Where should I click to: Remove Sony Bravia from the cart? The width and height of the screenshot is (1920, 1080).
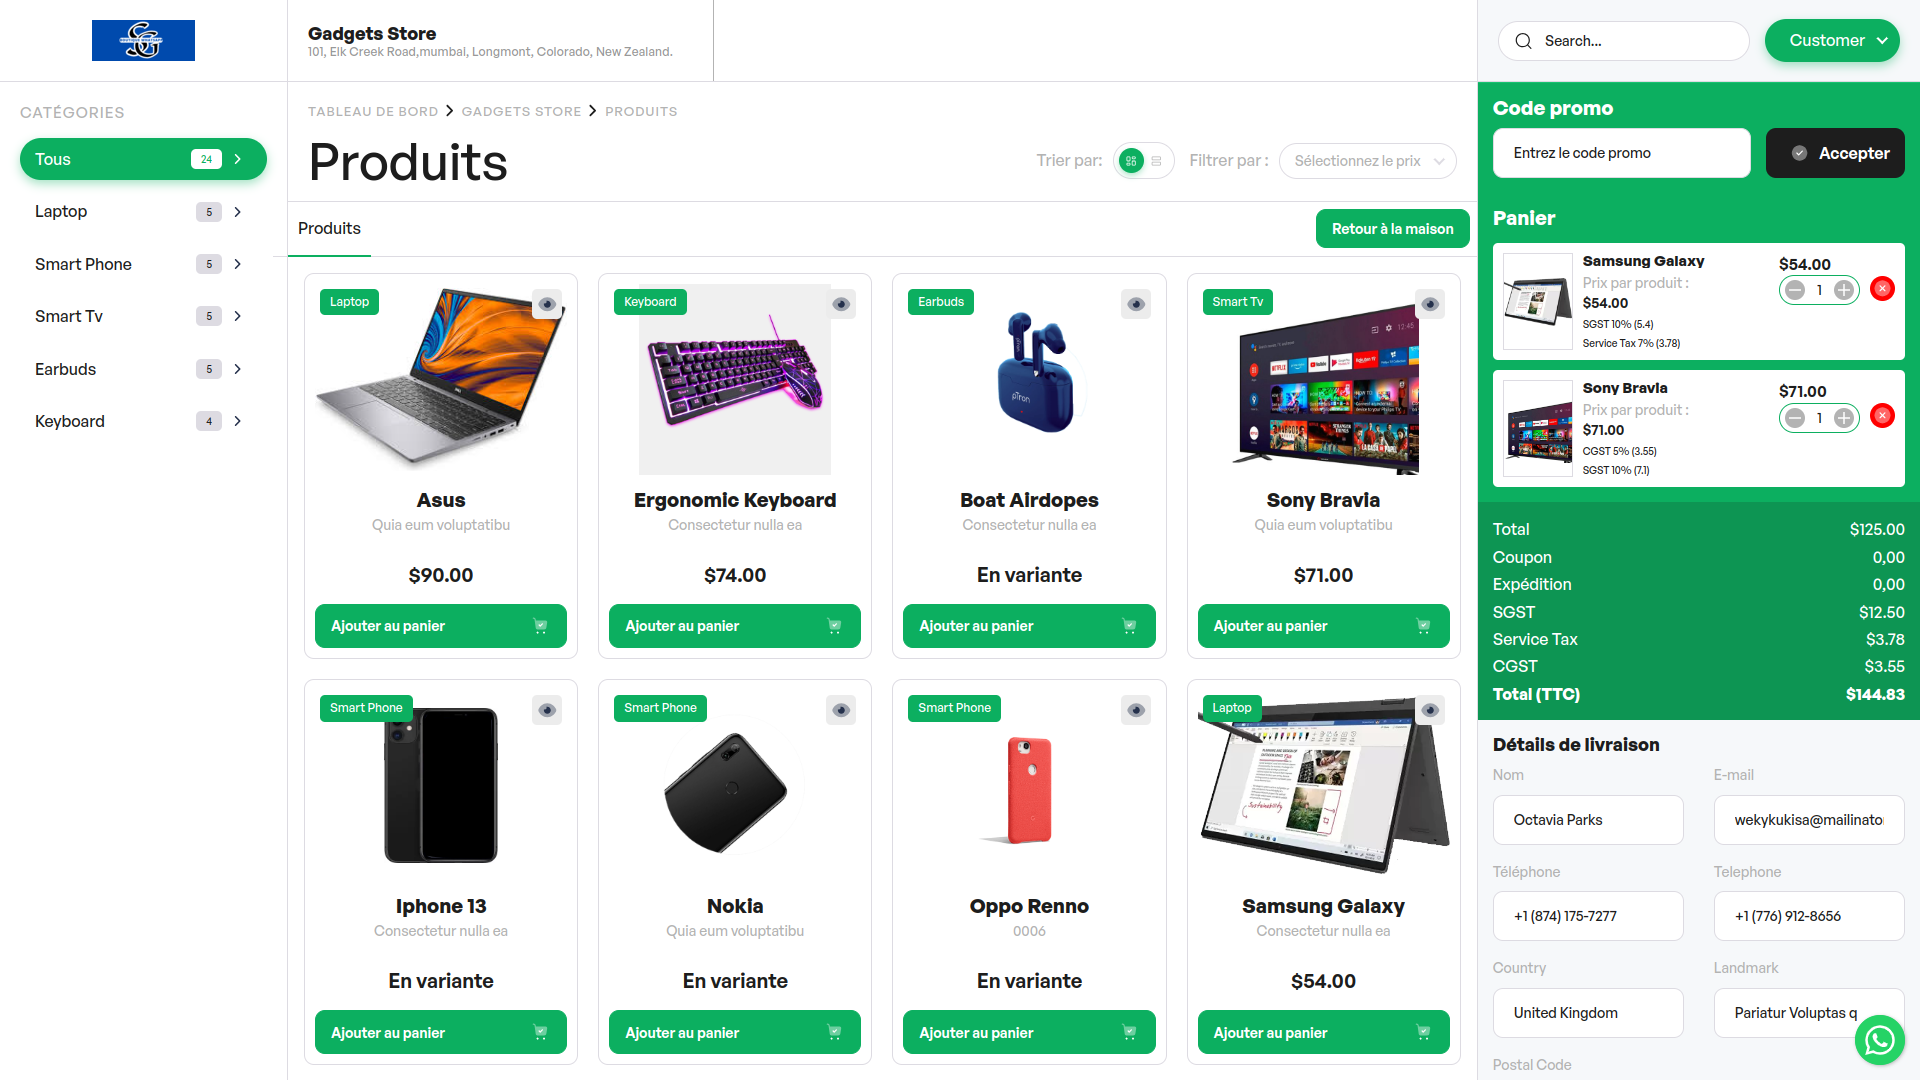[x=1882, y=416]
